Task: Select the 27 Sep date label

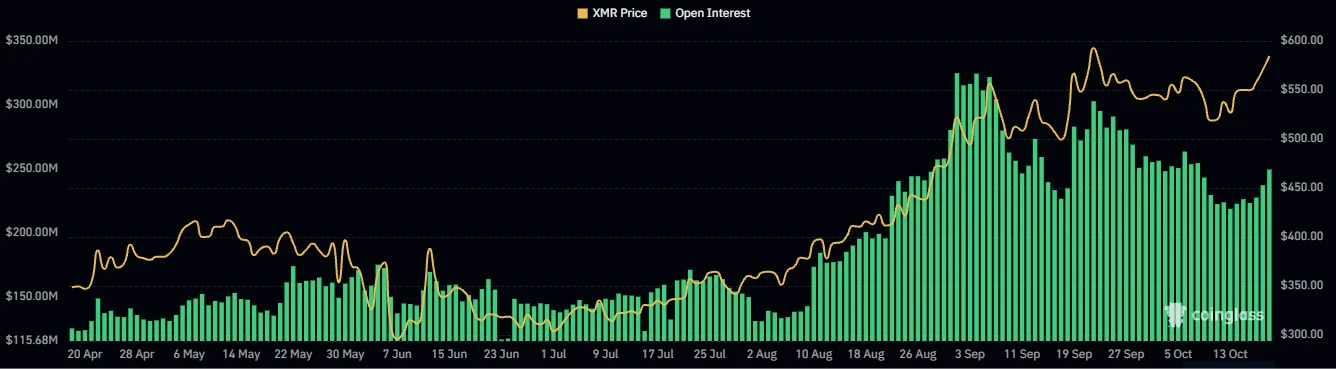Action: [x=1126, y=354]
